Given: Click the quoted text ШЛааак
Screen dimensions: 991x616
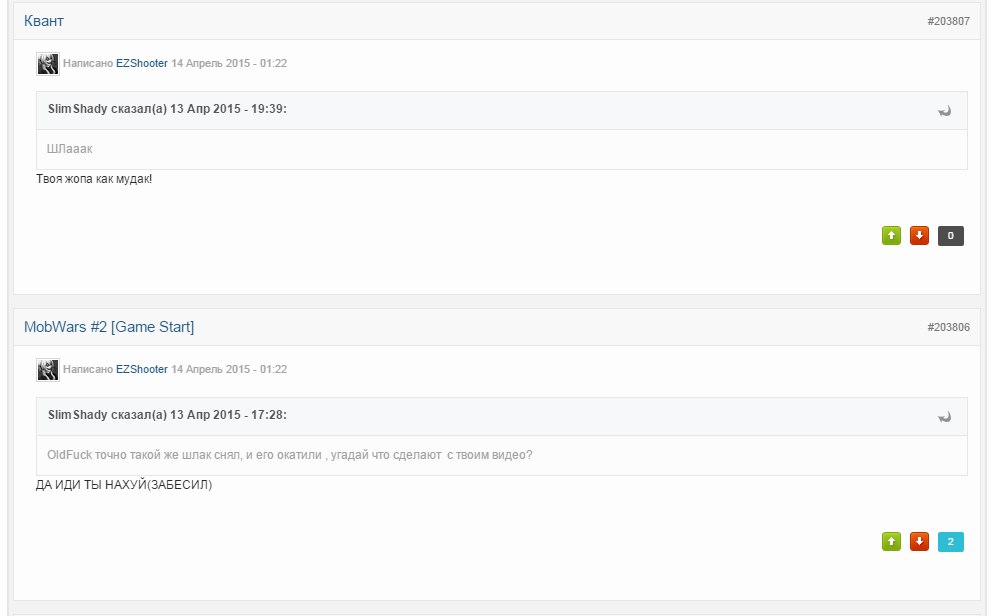Looking at the screenshot, I should pos(70,149).
